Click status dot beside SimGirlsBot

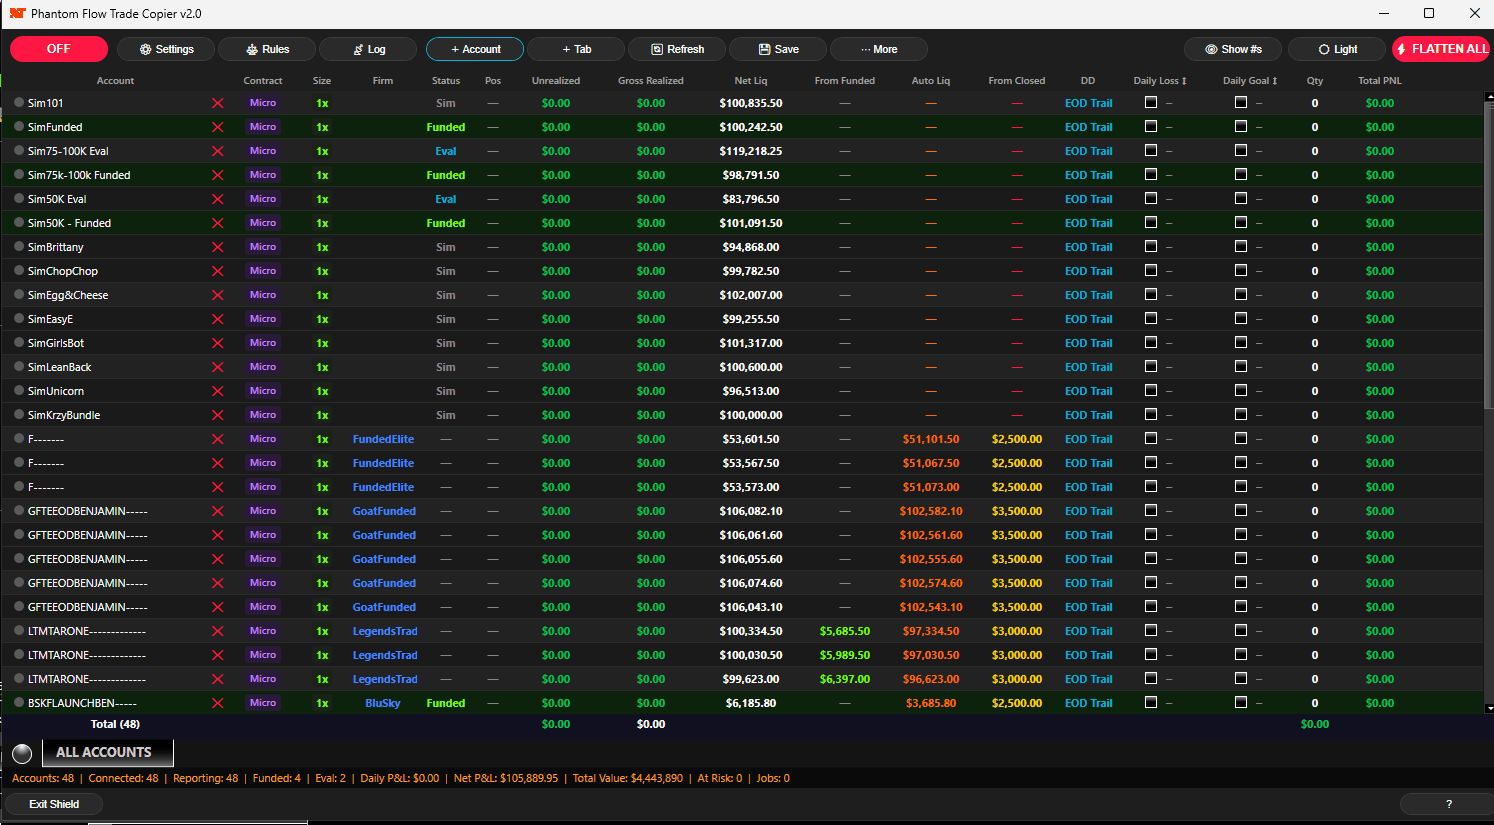[19, 342]
